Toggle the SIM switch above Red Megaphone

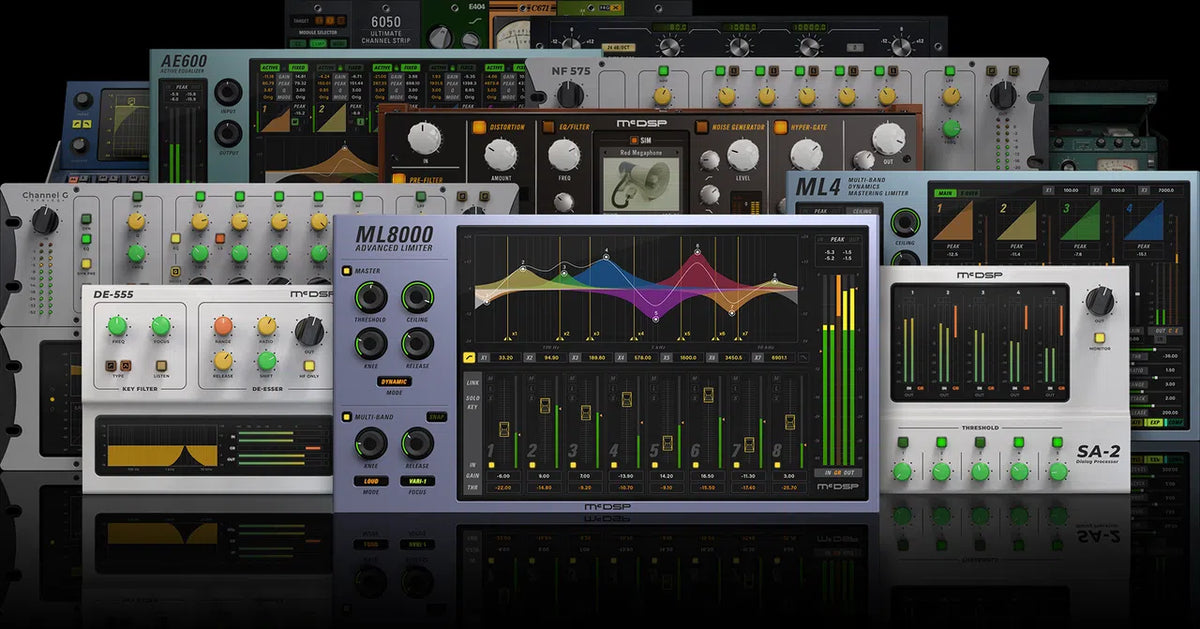(634, 140)
